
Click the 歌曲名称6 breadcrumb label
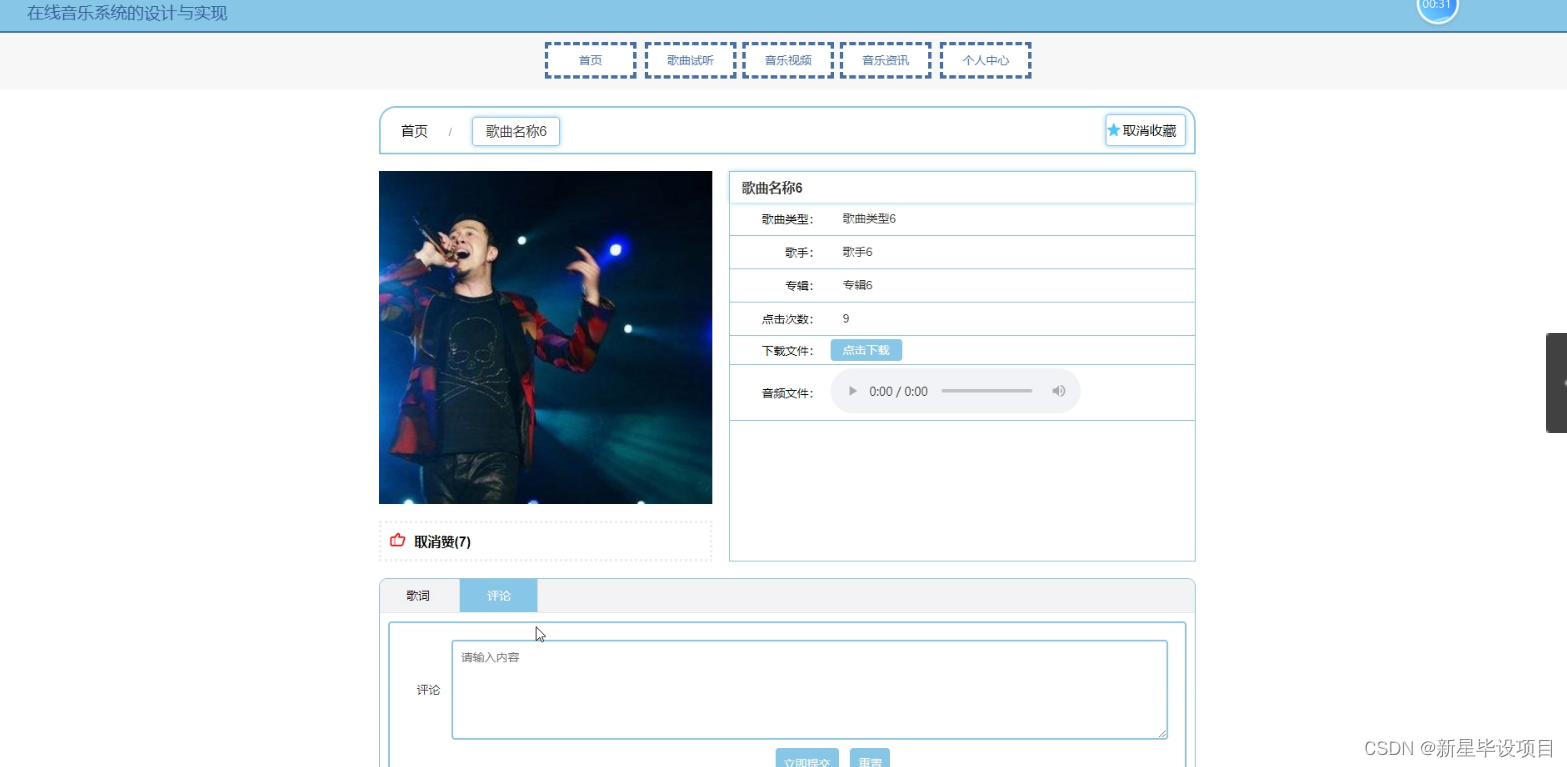tap(515, 130)
